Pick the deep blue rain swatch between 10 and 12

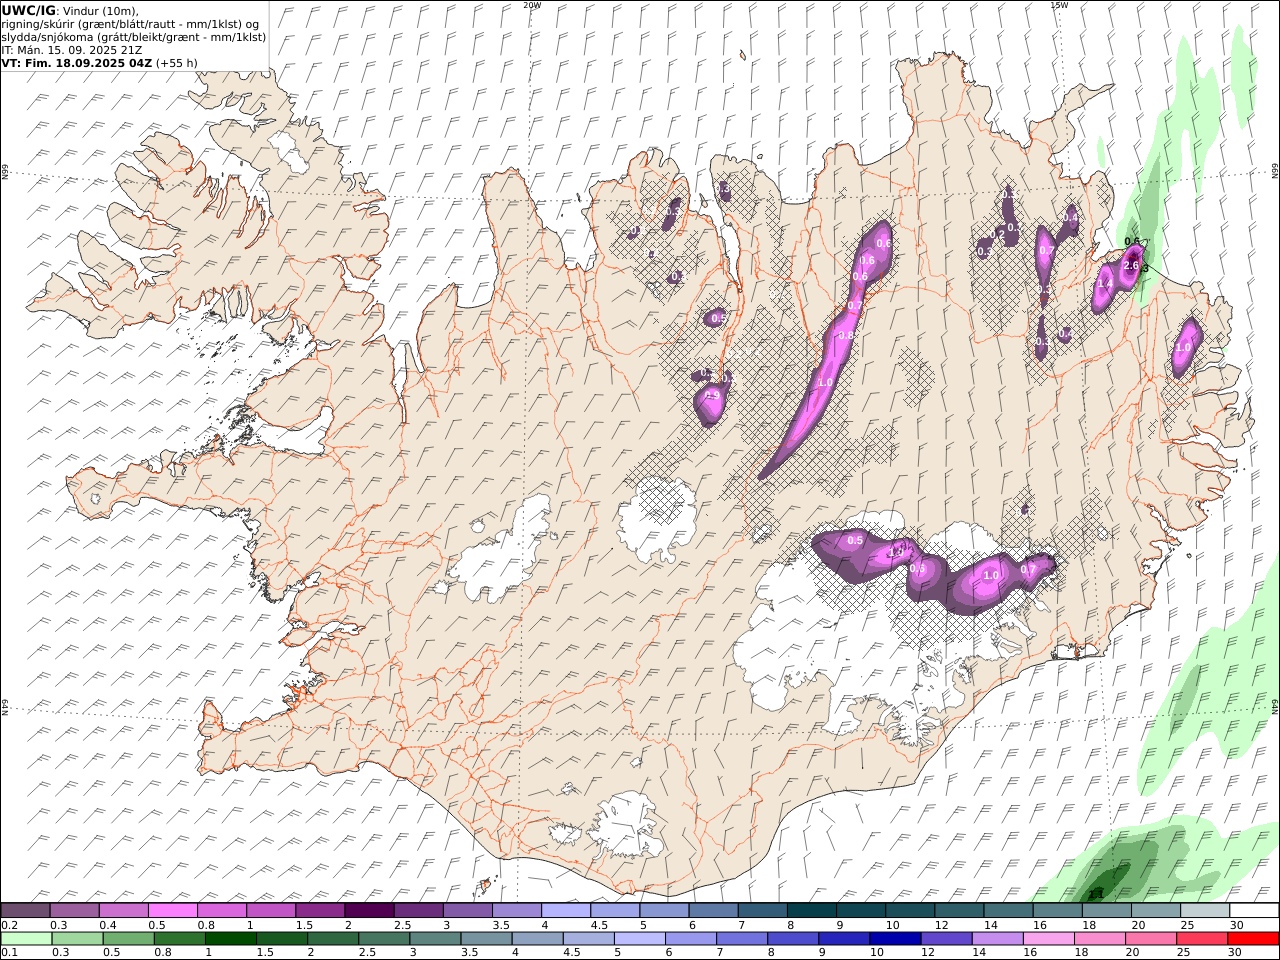click(895, 939)
